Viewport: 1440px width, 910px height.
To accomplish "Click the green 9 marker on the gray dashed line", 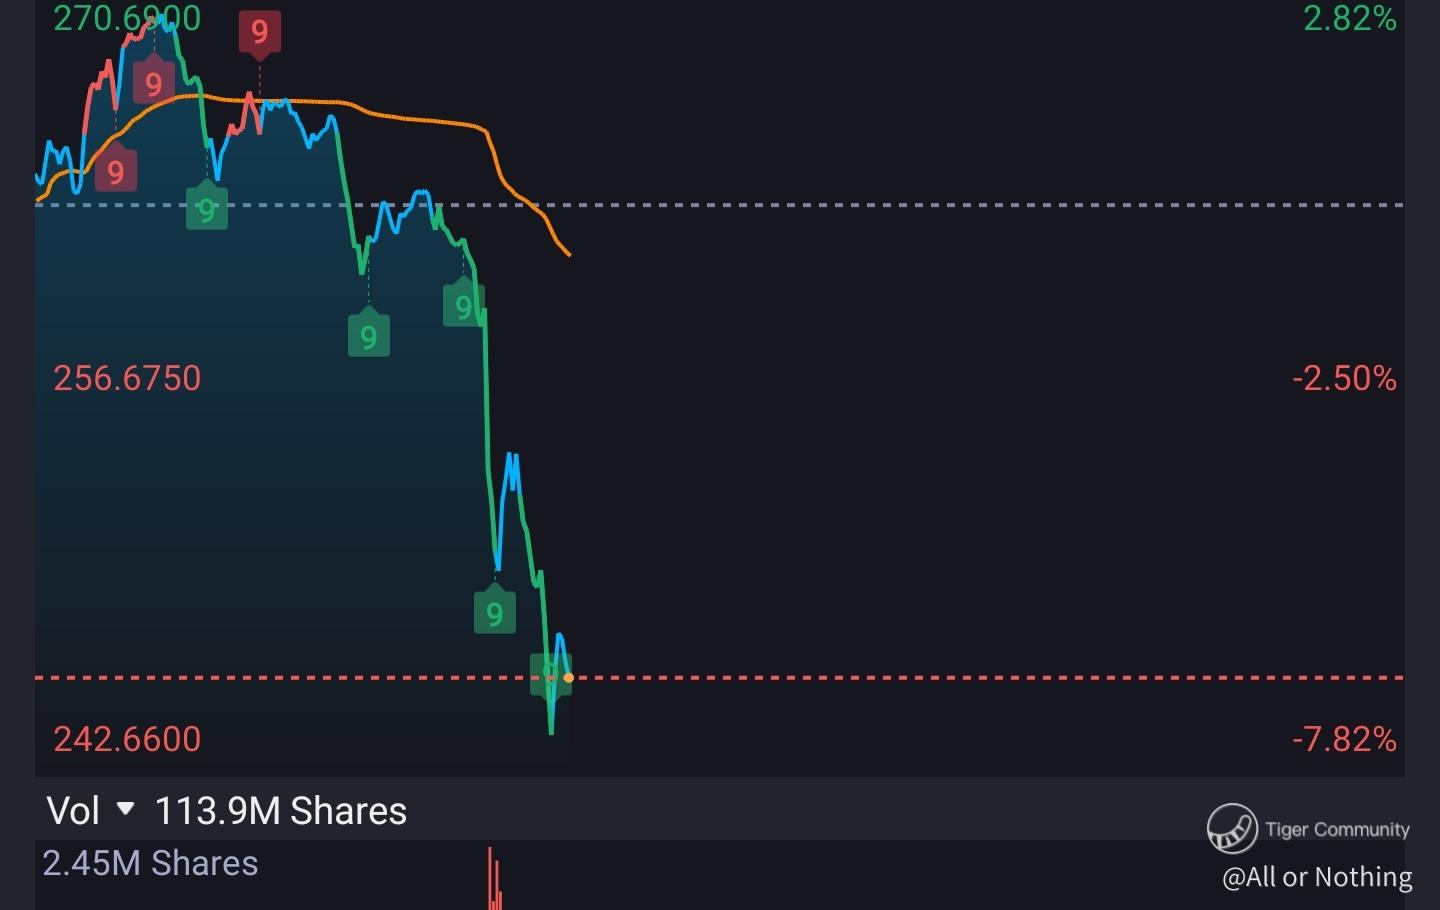I will pos(207,210).
